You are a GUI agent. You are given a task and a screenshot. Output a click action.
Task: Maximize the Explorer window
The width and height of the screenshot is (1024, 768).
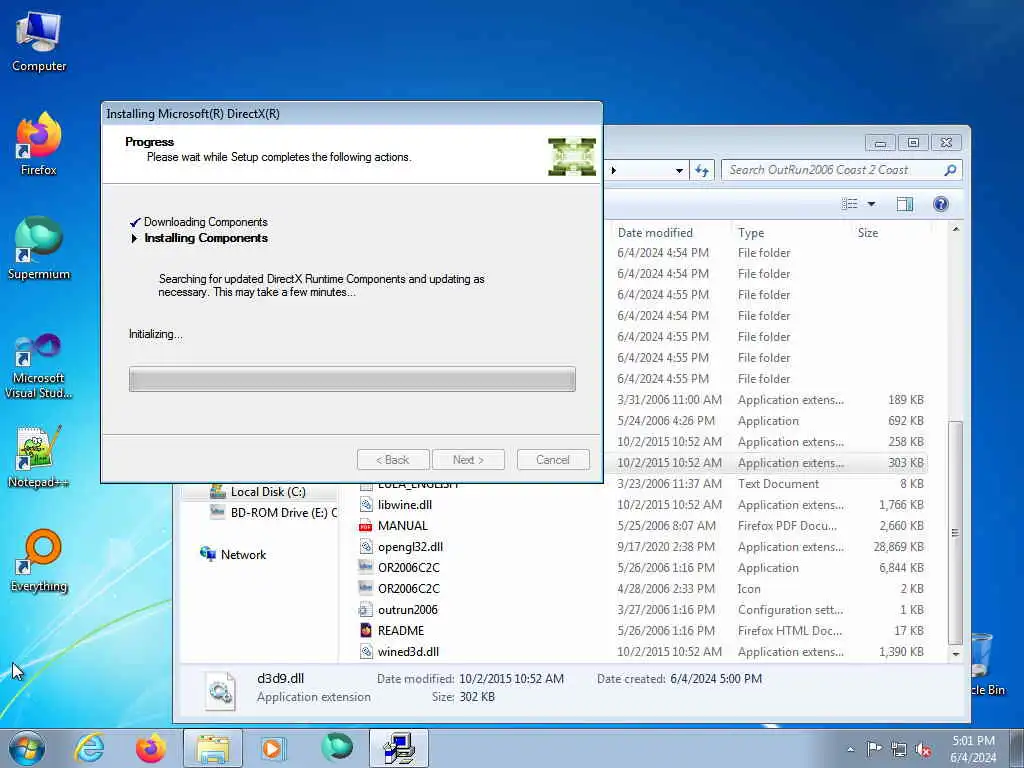click(913, 142)
